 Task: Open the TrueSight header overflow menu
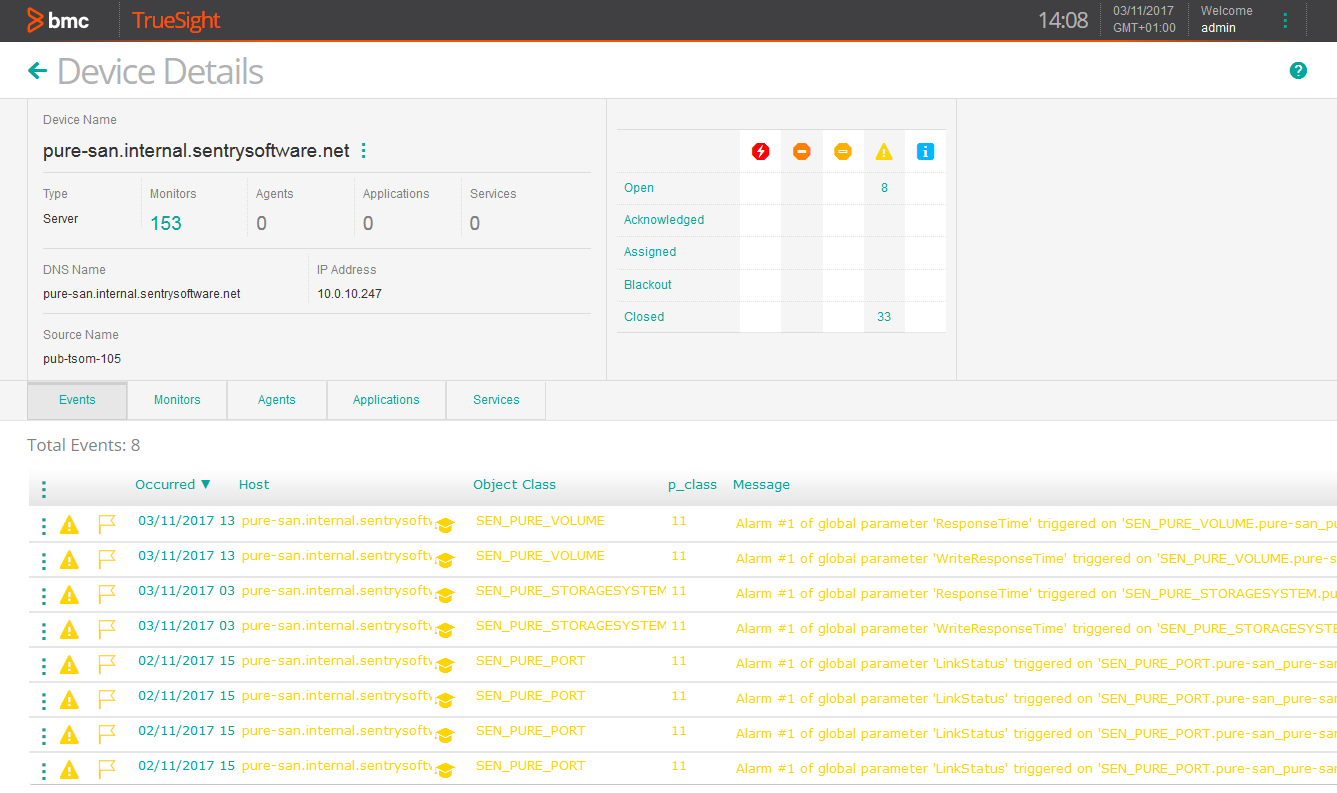tap(1285, 19)
